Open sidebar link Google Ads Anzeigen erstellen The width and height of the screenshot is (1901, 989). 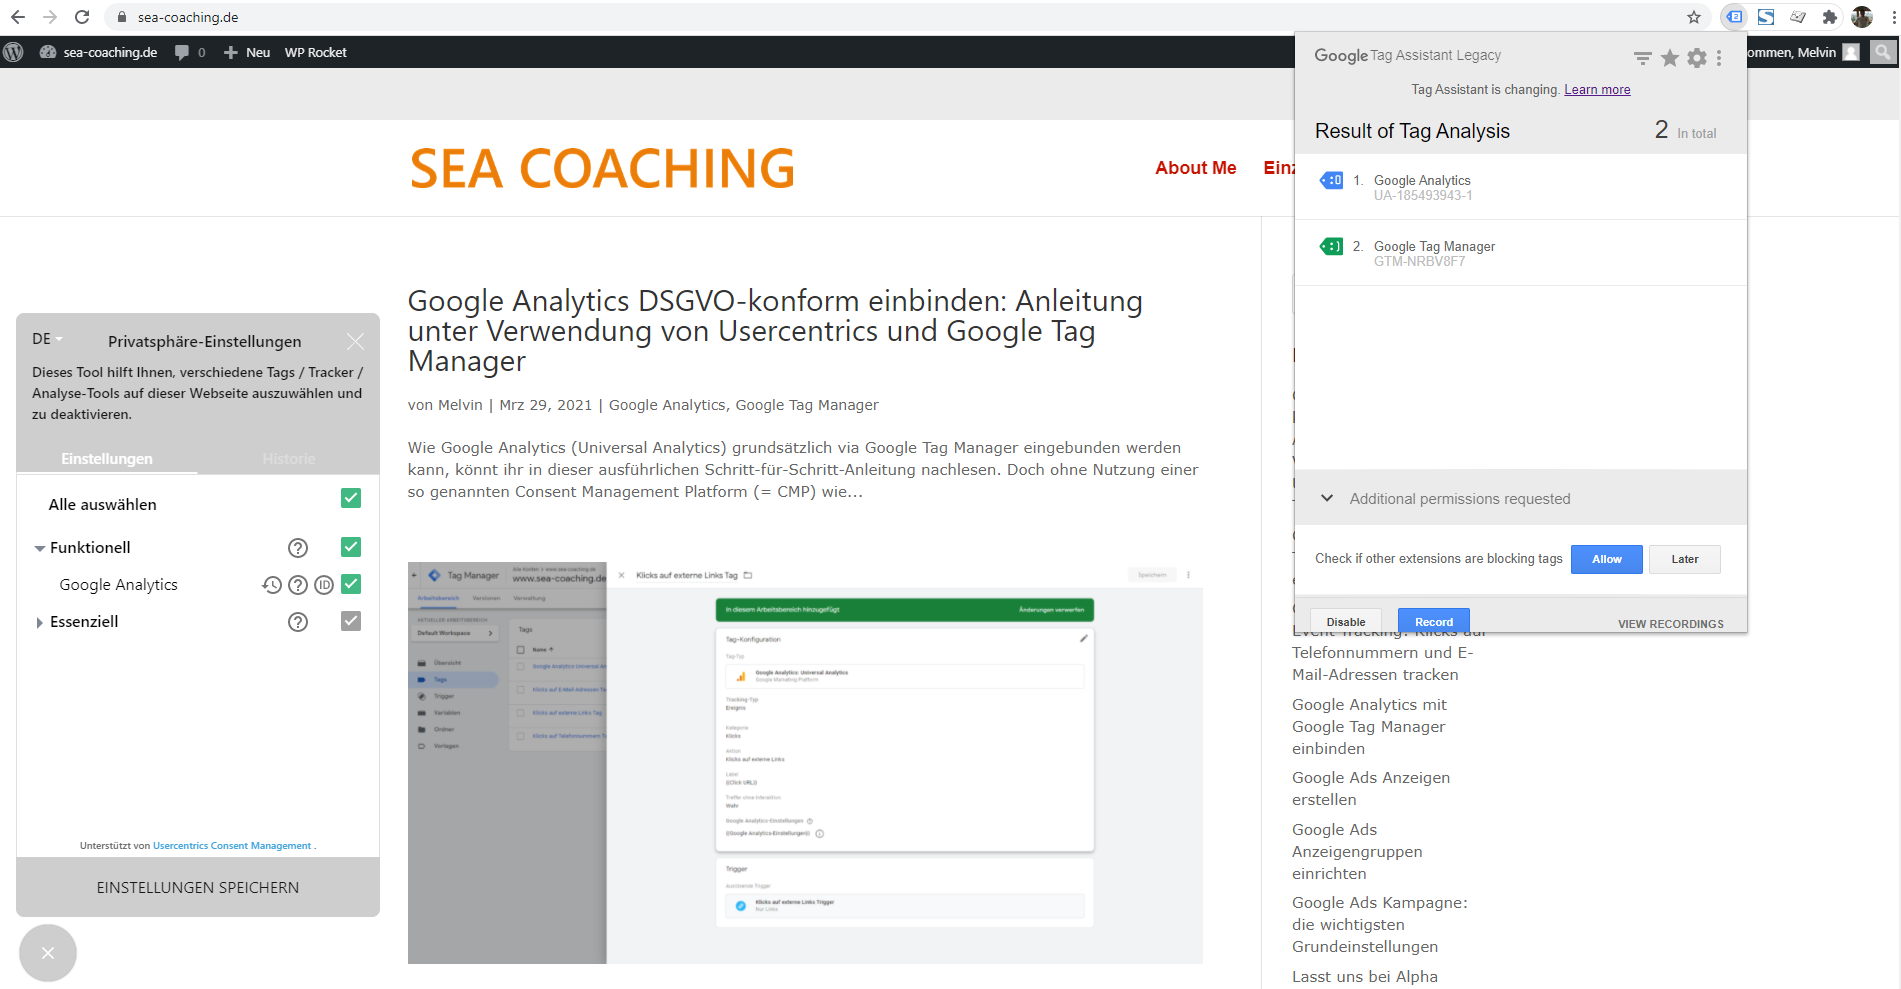click(x=1371, y=789)
